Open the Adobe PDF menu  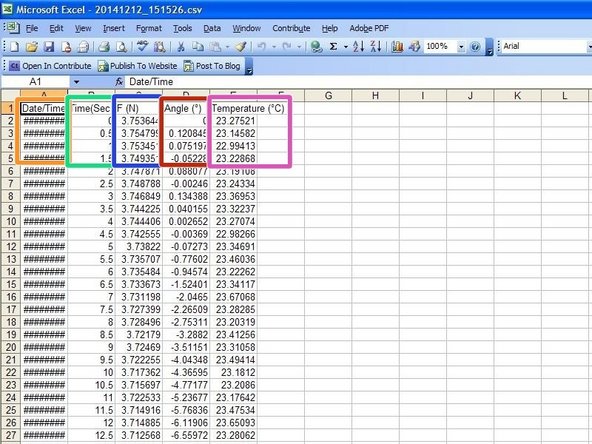pyautogui.click(x=369, y=28)
